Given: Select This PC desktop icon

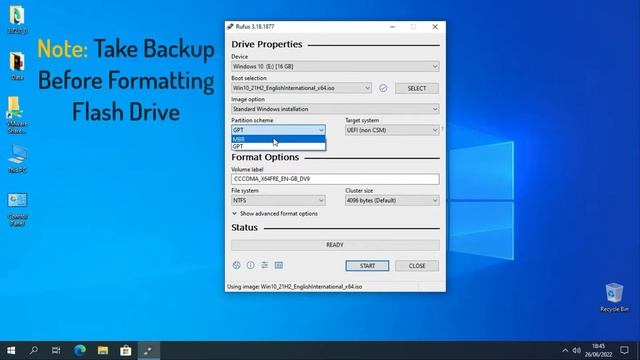Looking at the screenshot, I should 17,159.
